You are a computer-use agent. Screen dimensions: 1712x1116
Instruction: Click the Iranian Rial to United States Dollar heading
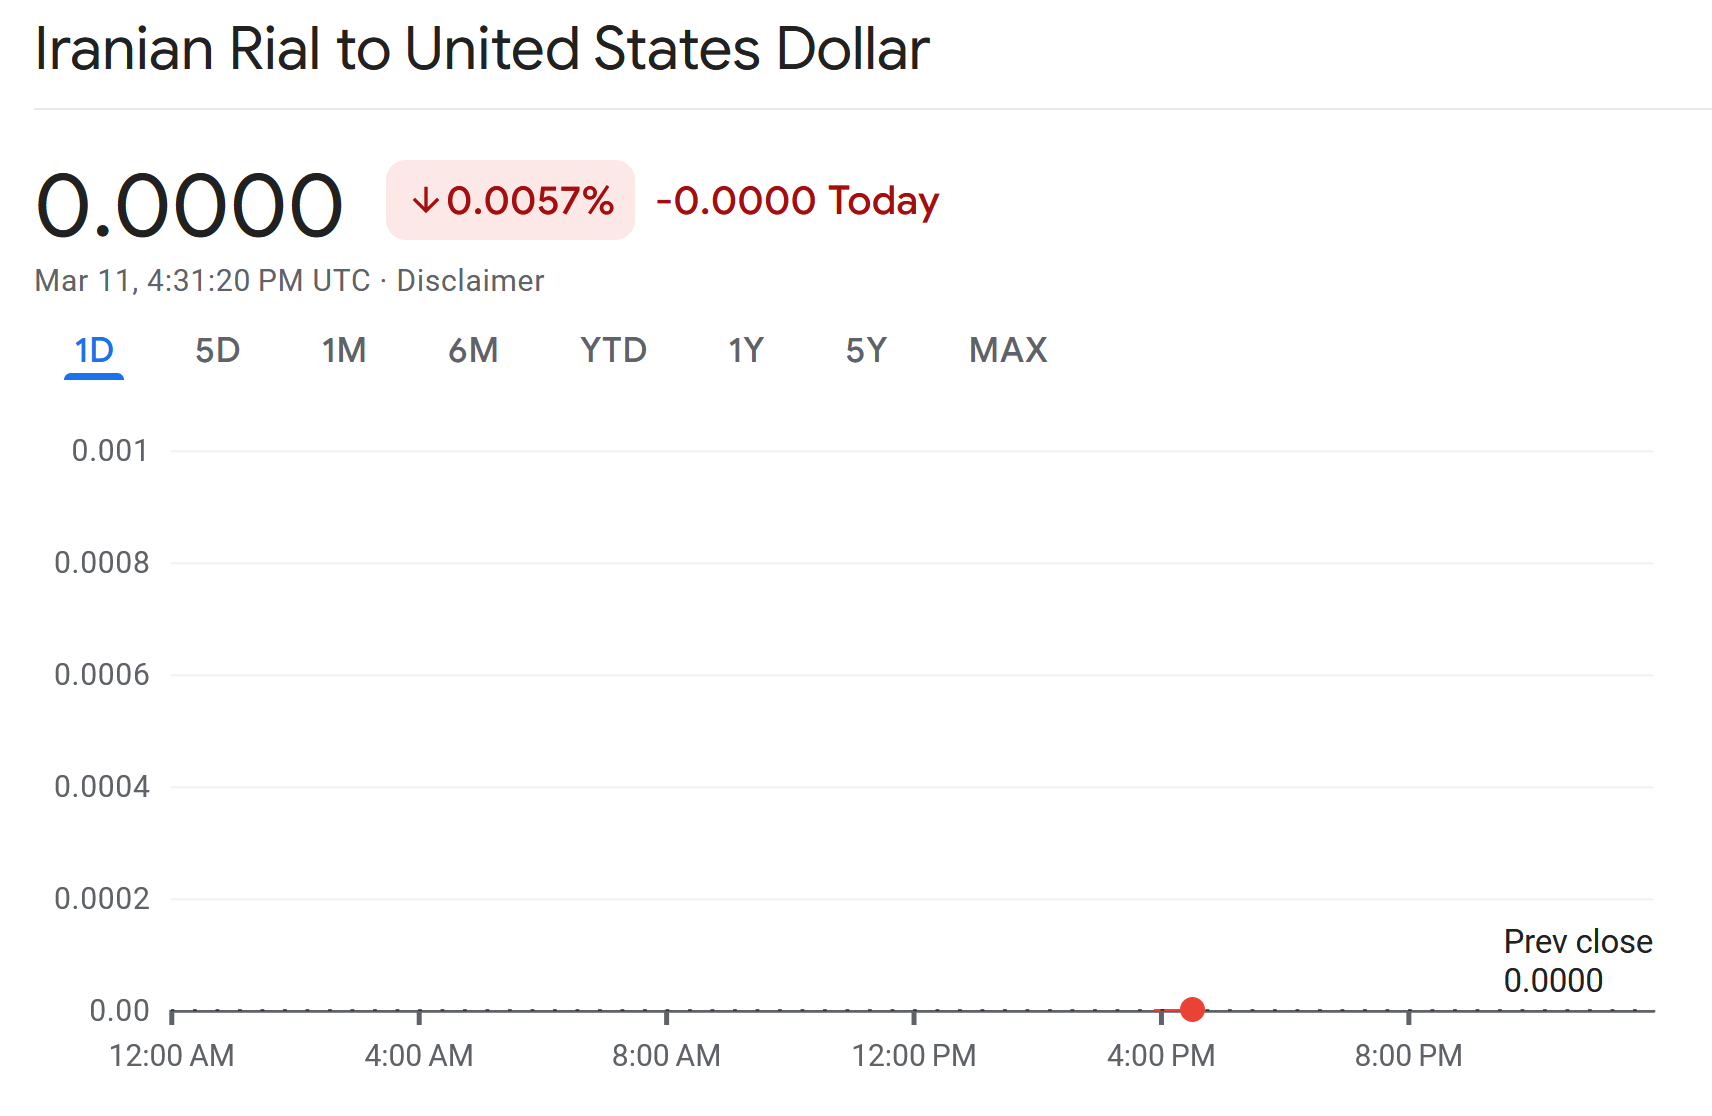[482, 49]
